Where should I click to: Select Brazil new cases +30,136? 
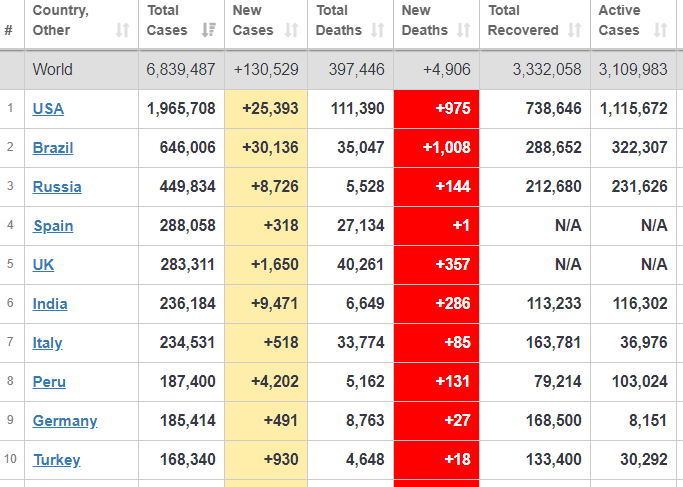(270, 148)
